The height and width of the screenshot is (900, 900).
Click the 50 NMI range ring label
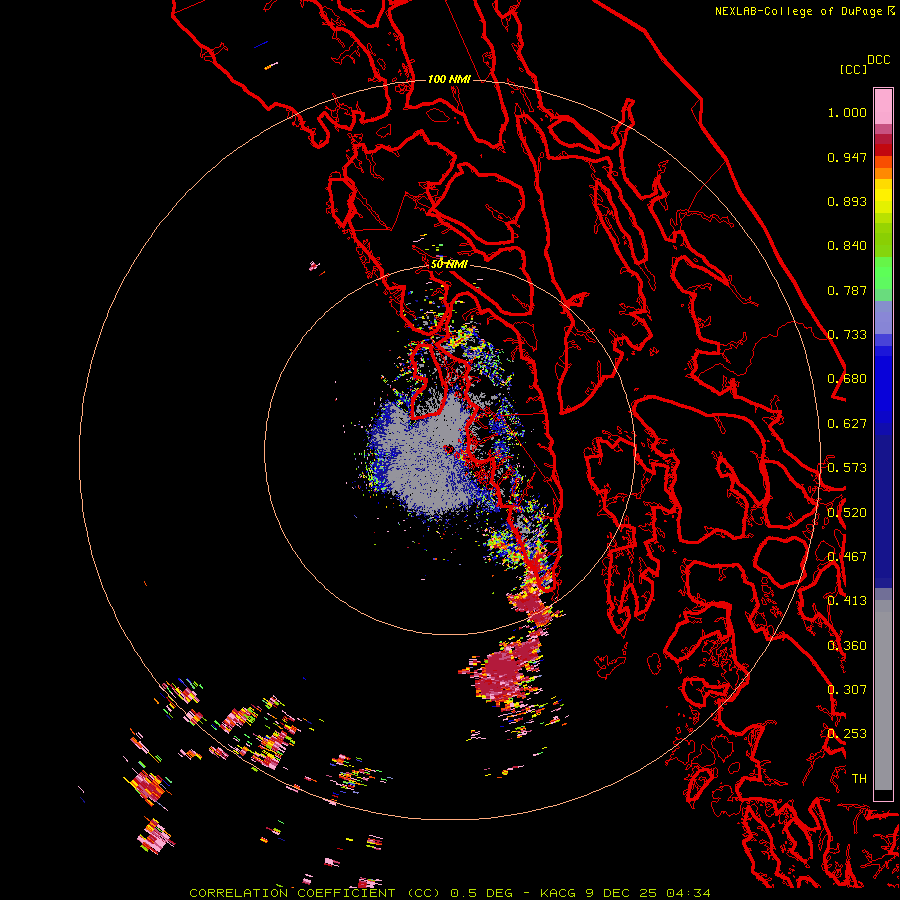[x=449, y=265]
